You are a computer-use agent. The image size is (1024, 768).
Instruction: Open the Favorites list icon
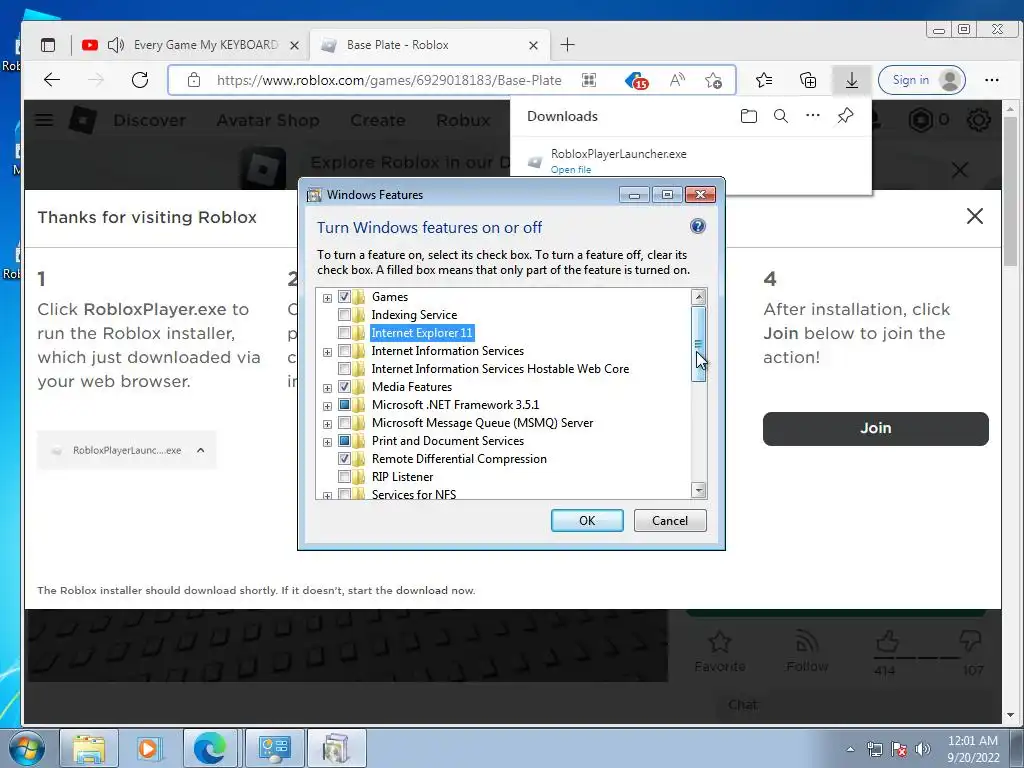point(763,80)
